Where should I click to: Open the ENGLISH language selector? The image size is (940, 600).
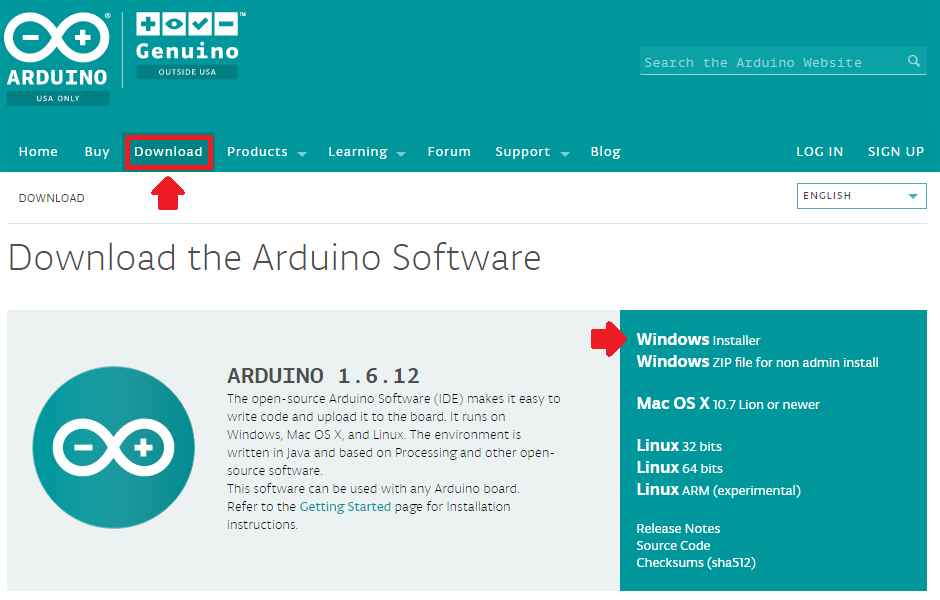(x=861, y=196)
